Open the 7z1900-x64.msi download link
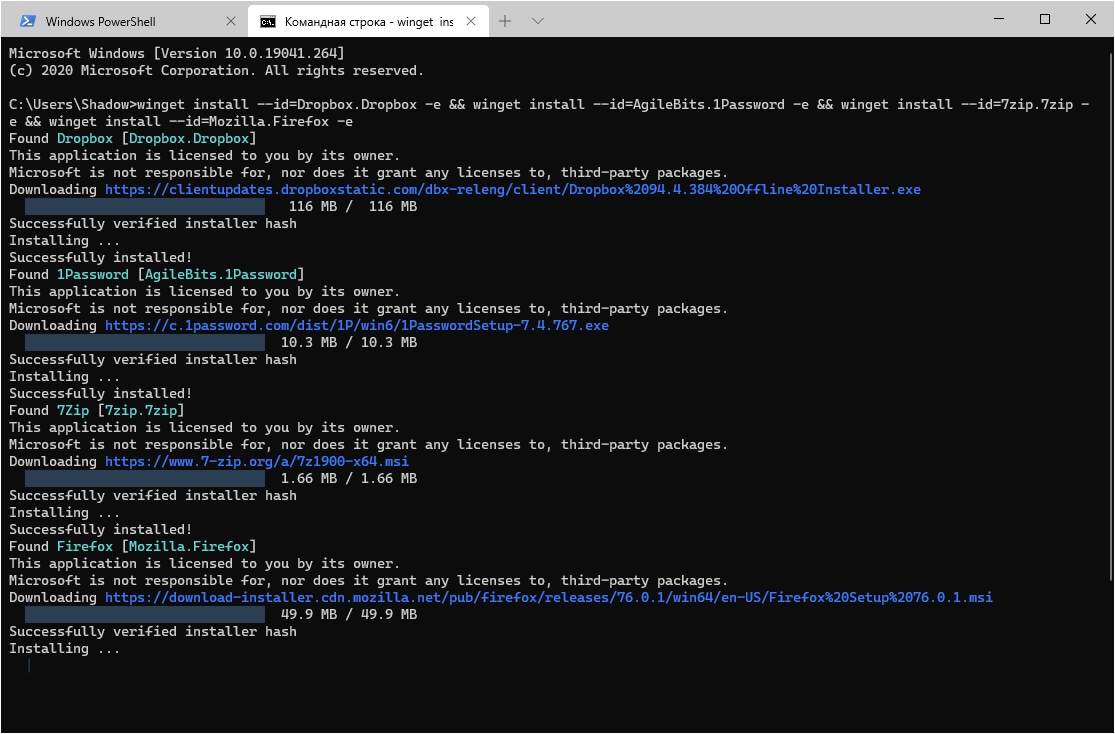The height and width of the screenshot is (734, 1115). pos(260,461)
